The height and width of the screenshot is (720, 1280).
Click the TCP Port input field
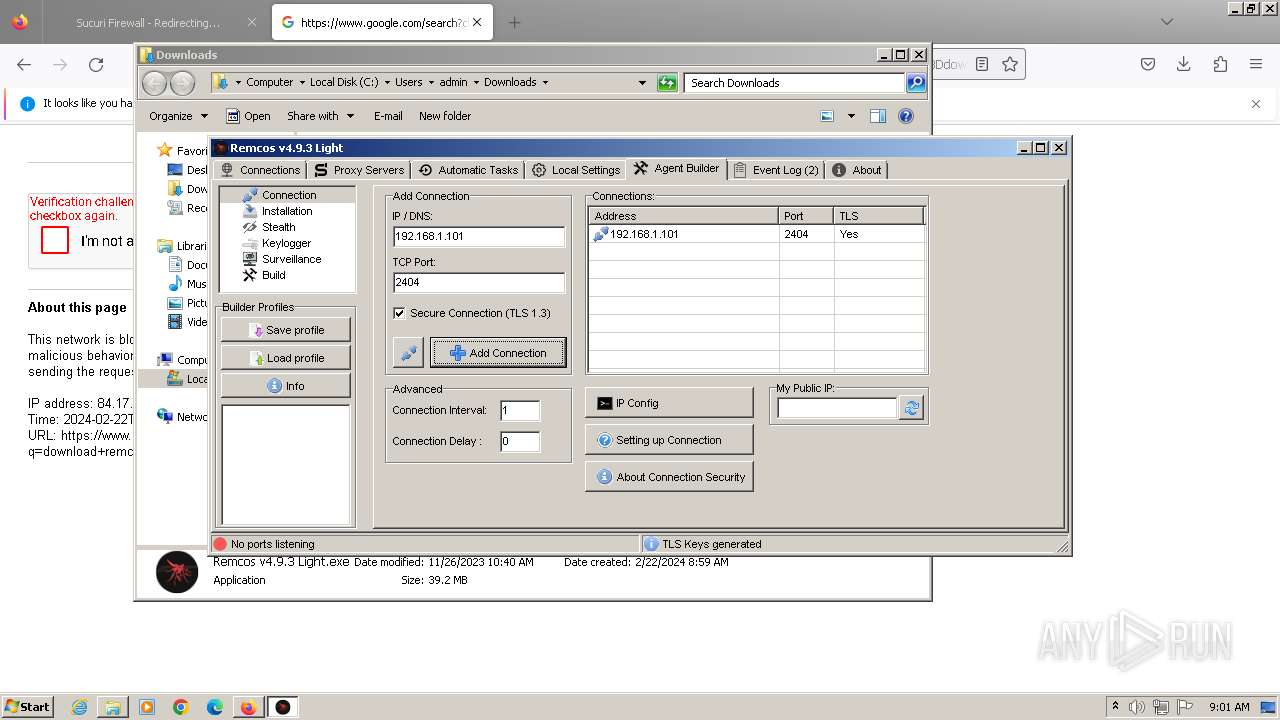point(478,283)
